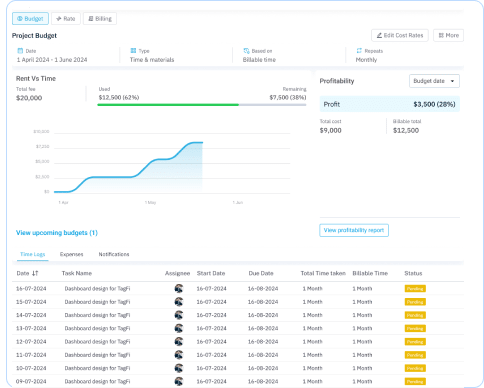Select the Time Logs tab

[x=33, y=254]
